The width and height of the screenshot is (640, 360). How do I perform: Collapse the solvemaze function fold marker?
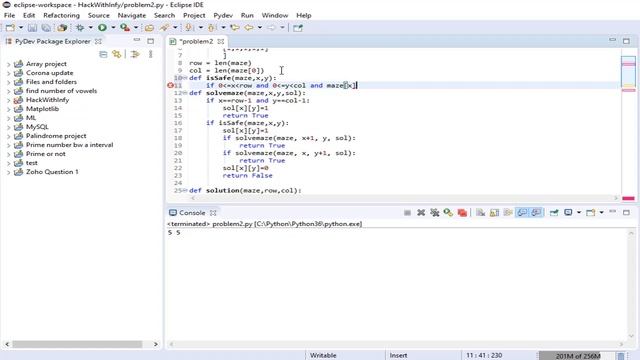pos(185,93)
